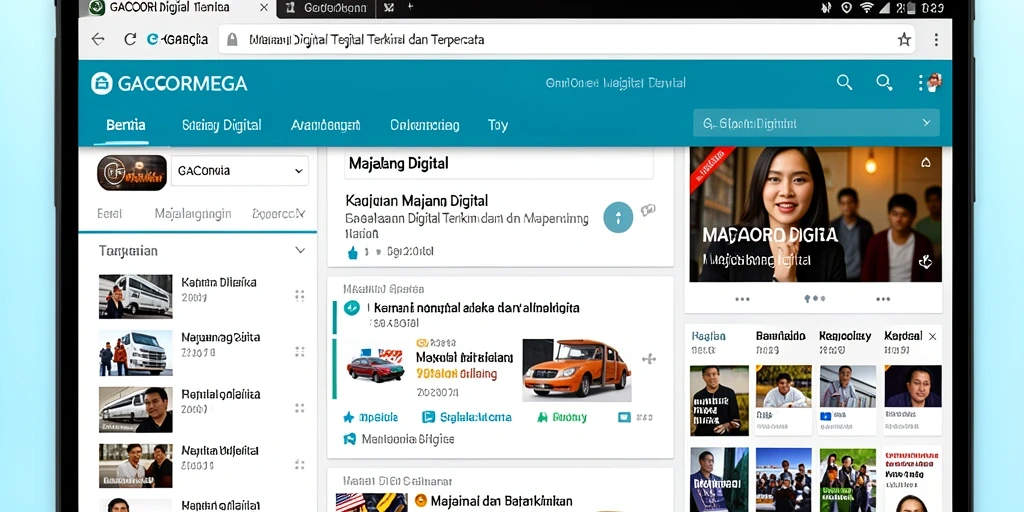The image size is (1024, 512).
Task: Open the orange car image
Action: (x=577, y=369)
